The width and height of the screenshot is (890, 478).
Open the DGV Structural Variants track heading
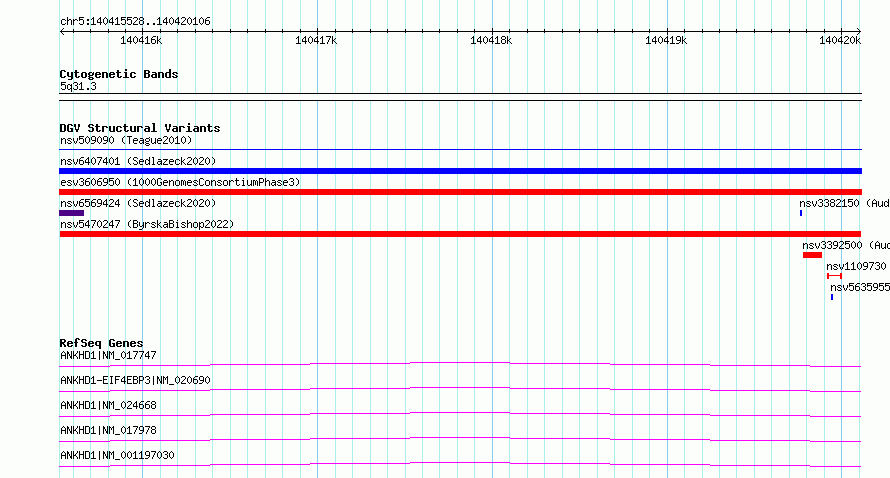tap(140, 128)
